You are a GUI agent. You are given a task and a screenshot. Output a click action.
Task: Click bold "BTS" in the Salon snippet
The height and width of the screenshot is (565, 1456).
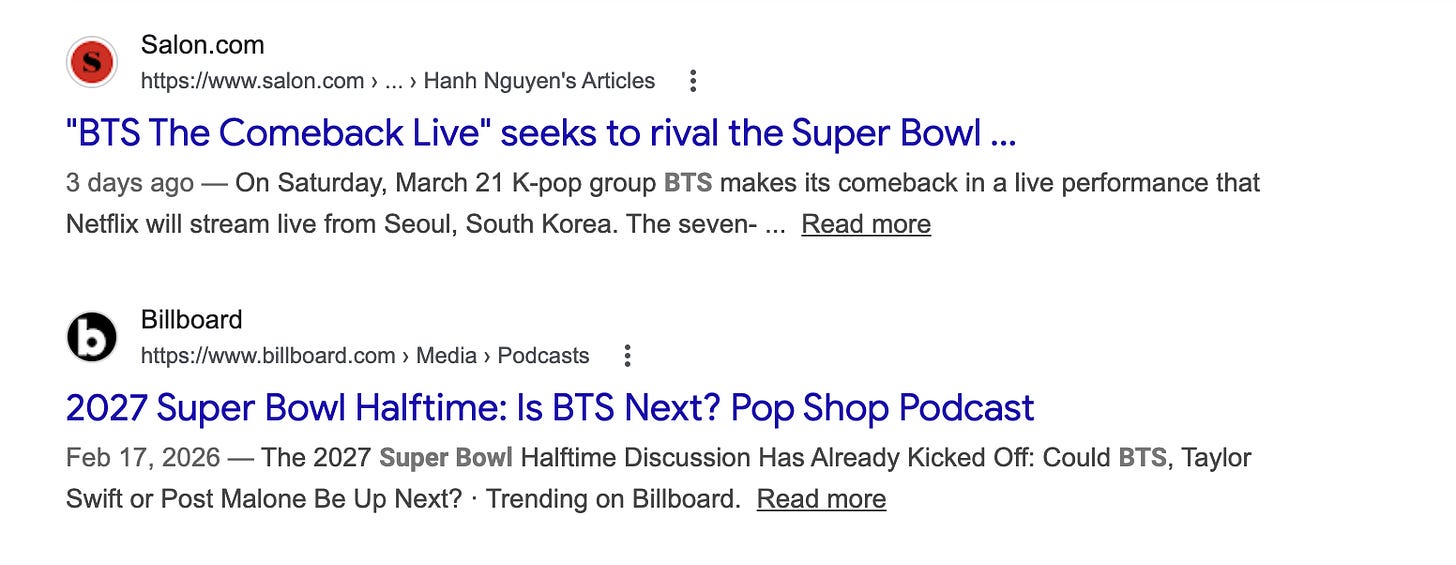click(x=689, y=183)
